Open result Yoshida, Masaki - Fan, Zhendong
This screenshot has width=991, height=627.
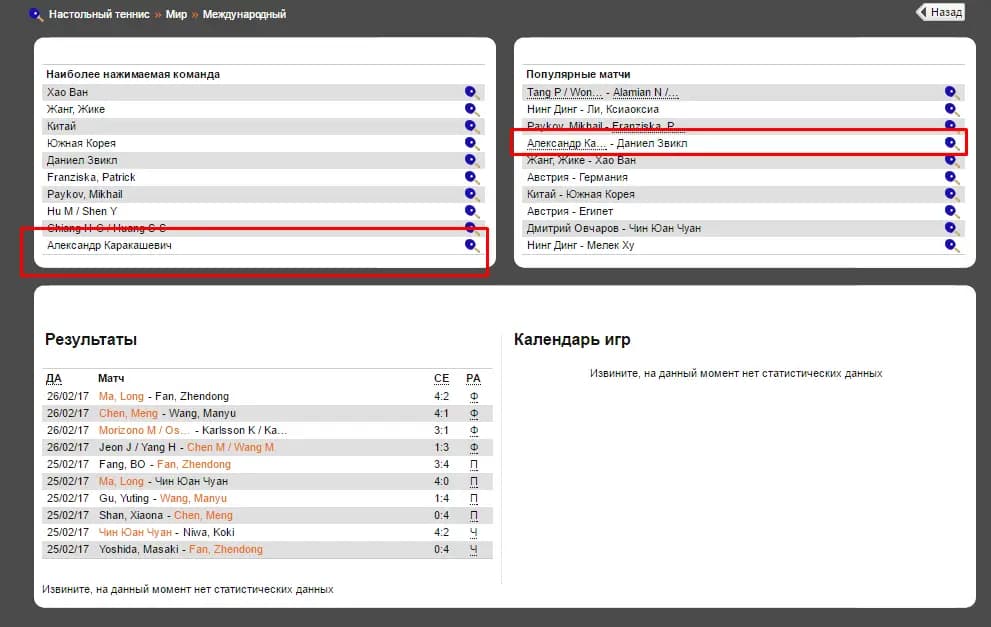pyautogui.click(x=180, y=550)
